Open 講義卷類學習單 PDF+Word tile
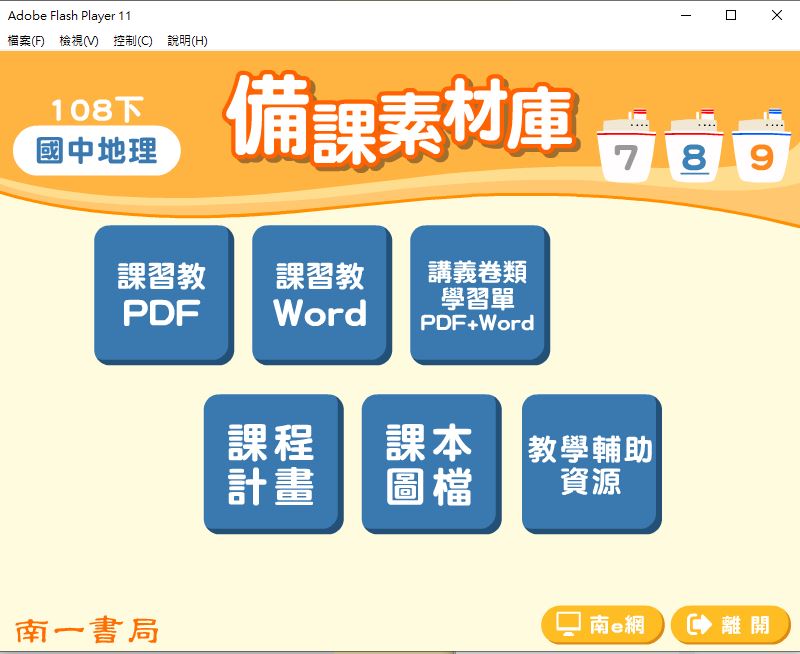The height and width of the screenshot is (654, 800). [478, 294]
